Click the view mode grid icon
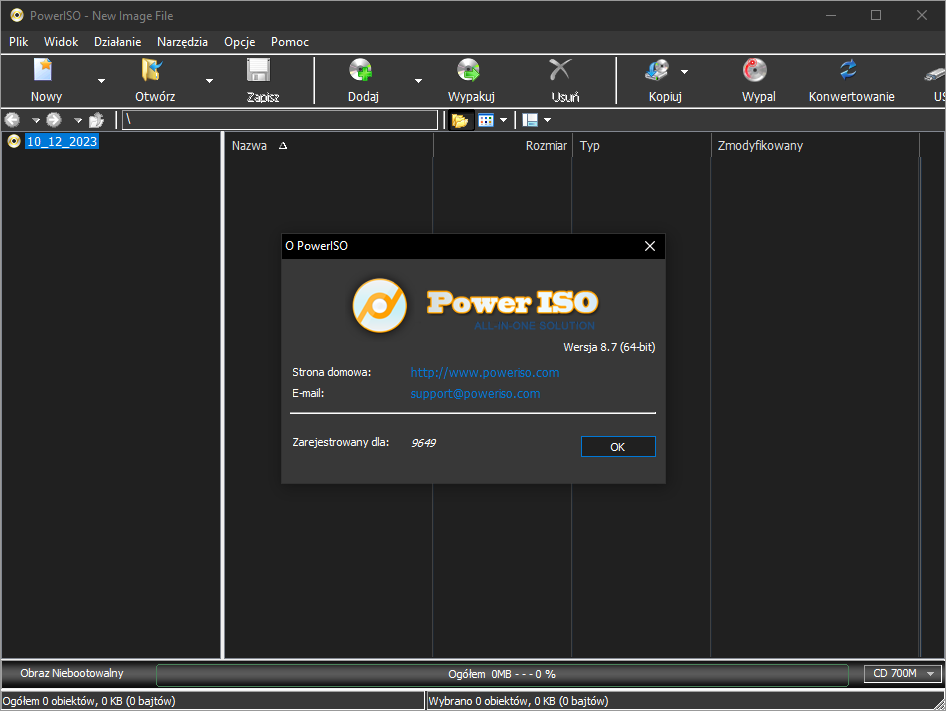946x711 pixels. (x=486, y=120)
